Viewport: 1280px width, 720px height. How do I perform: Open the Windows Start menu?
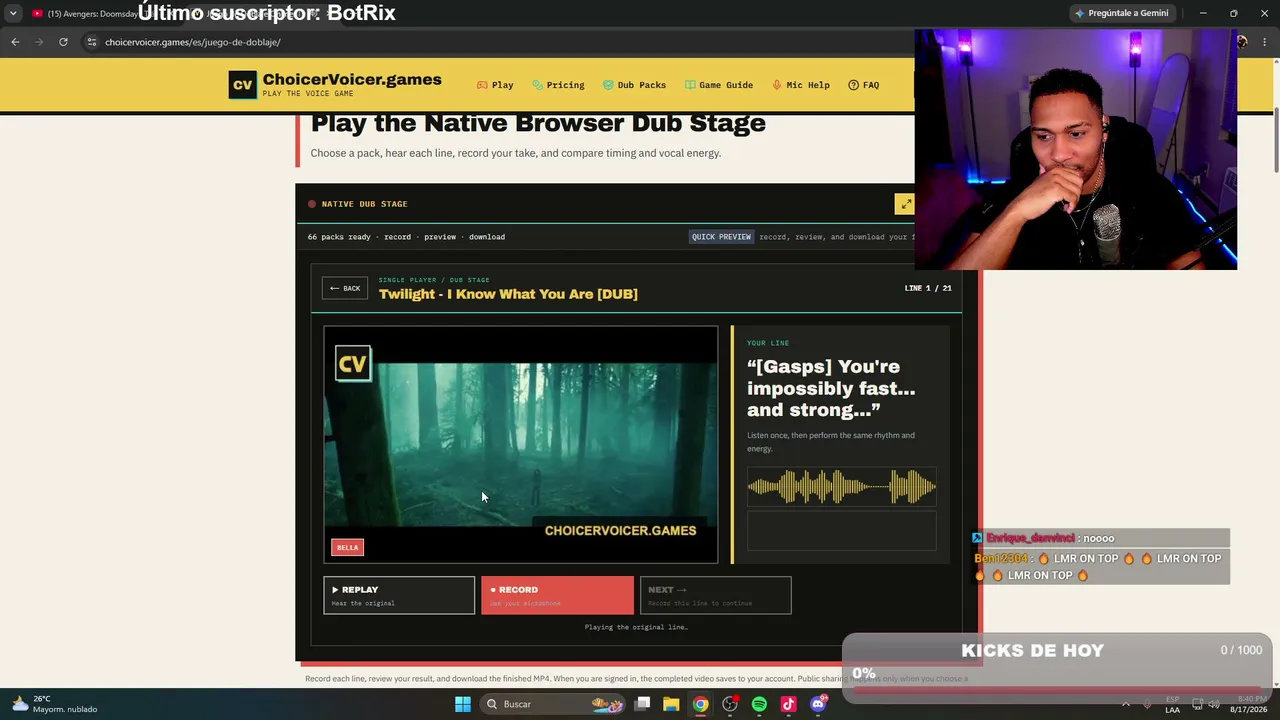point(463,704)
